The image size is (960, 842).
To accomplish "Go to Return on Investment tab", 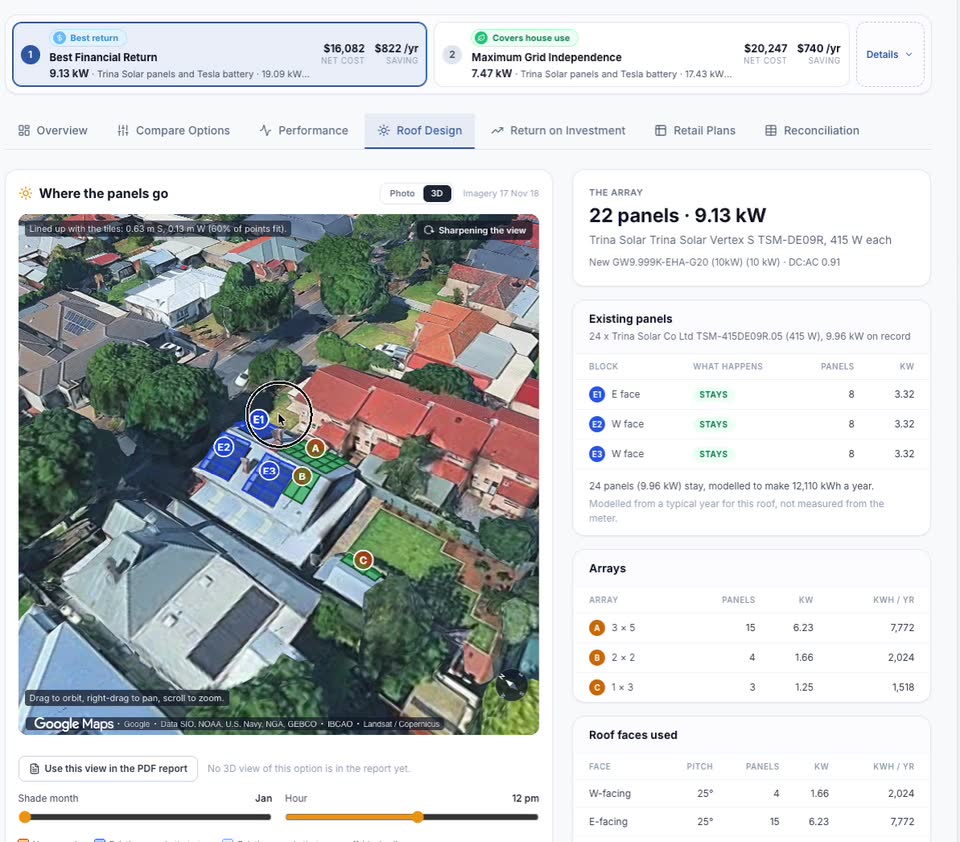I will 558,130.
